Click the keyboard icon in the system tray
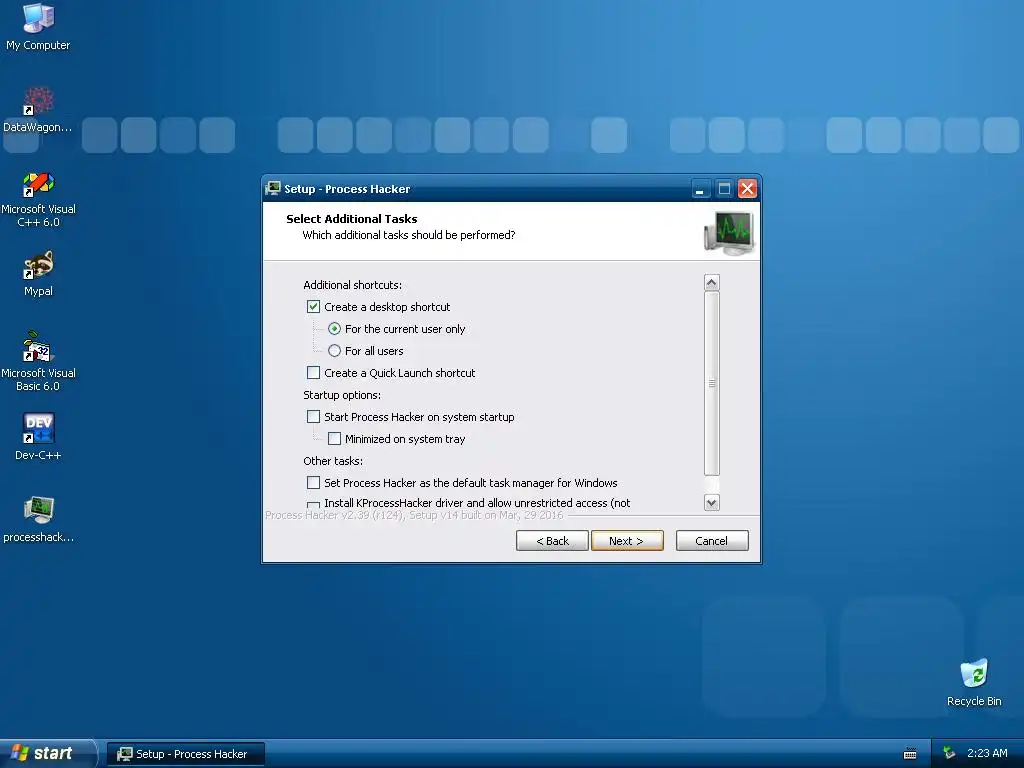The image size is (1024, 768). point(910,754)
